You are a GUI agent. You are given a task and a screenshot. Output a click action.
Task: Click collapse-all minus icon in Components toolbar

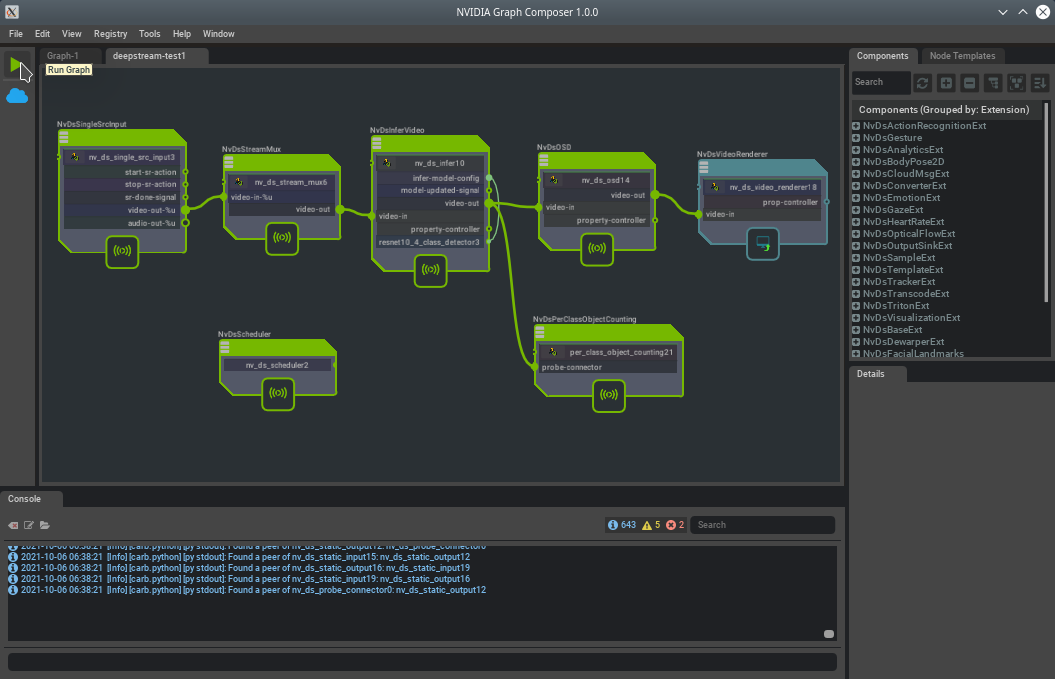(969, 82)
